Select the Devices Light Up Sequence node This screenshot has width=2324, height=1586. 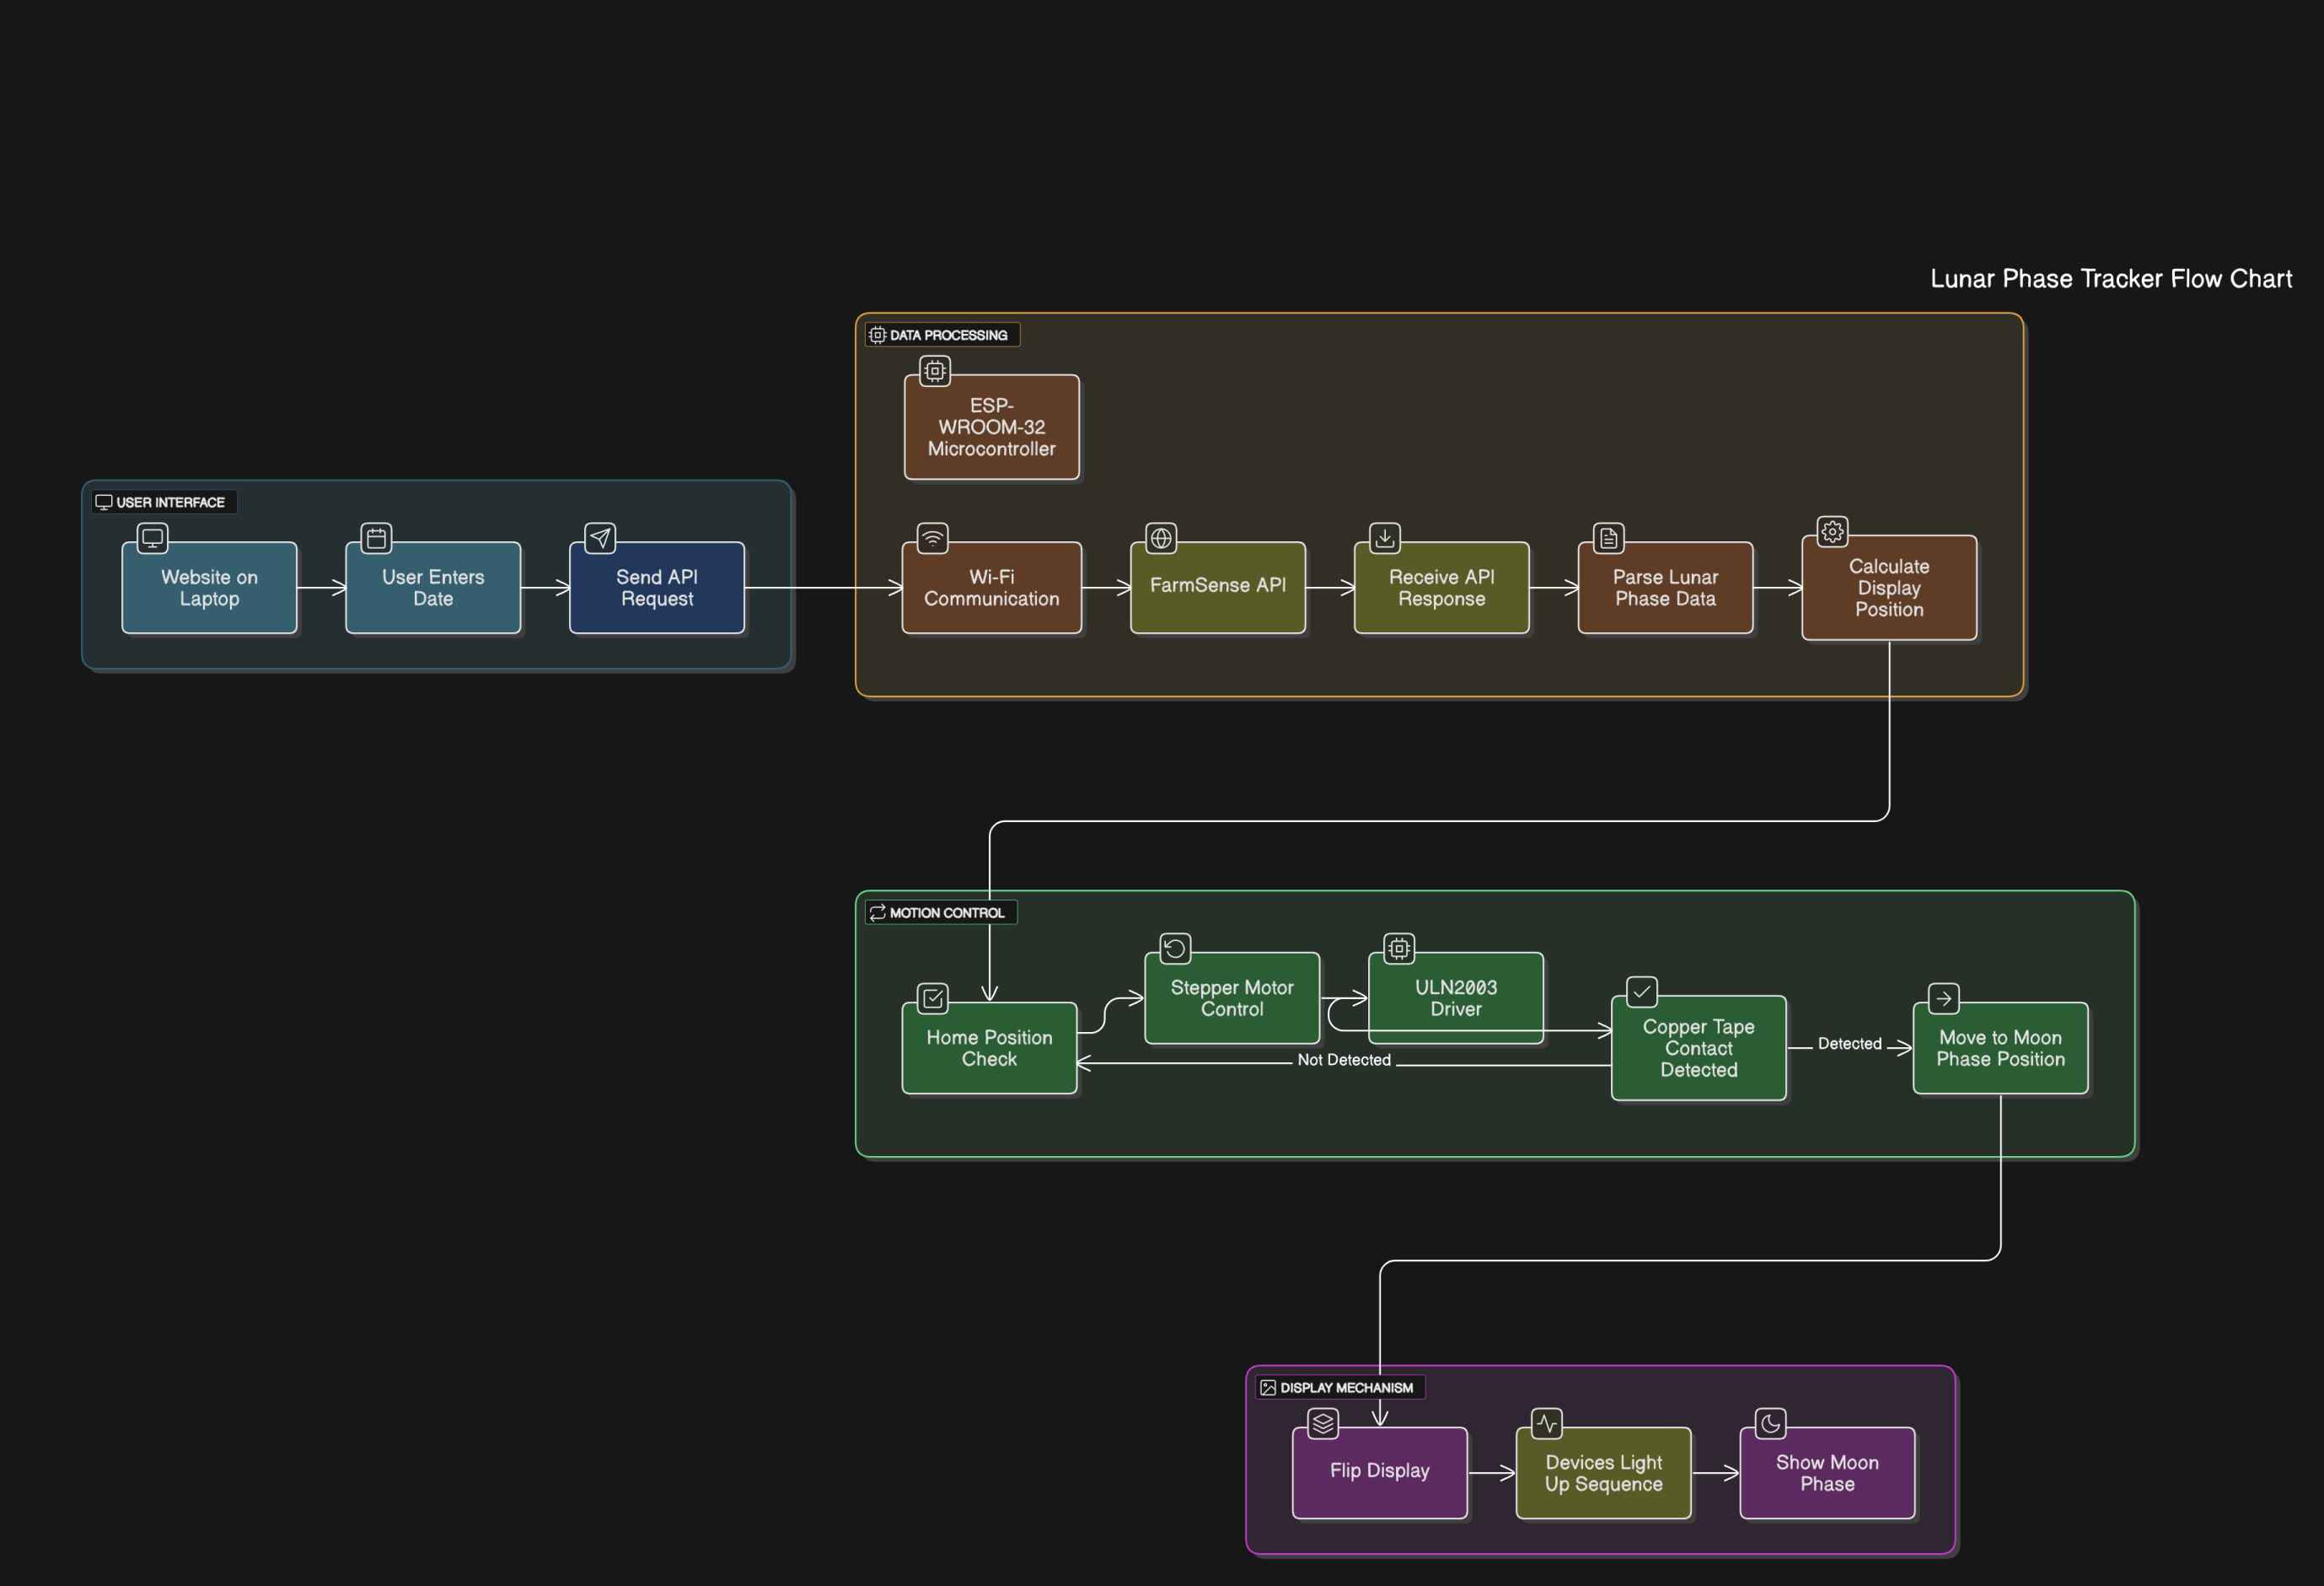click(1604, 1473)
